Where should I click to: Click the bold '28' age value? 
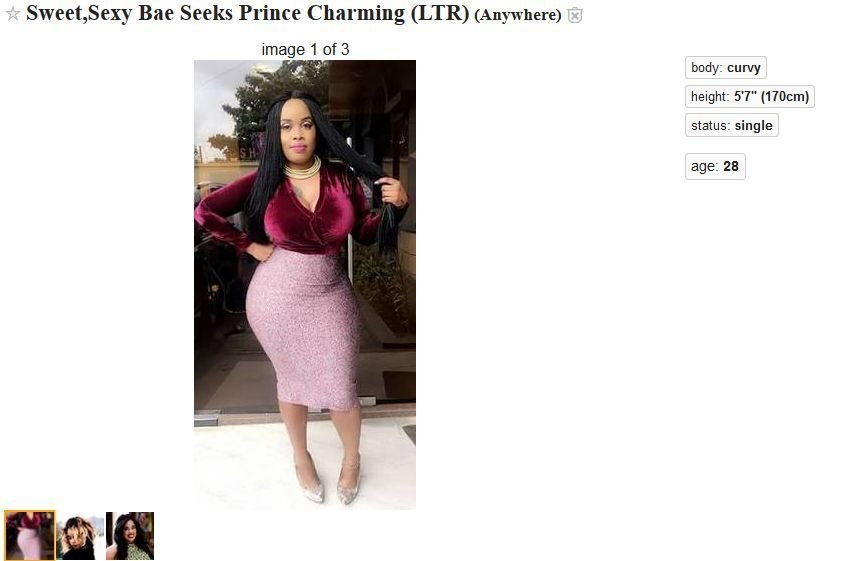[731, 166]
